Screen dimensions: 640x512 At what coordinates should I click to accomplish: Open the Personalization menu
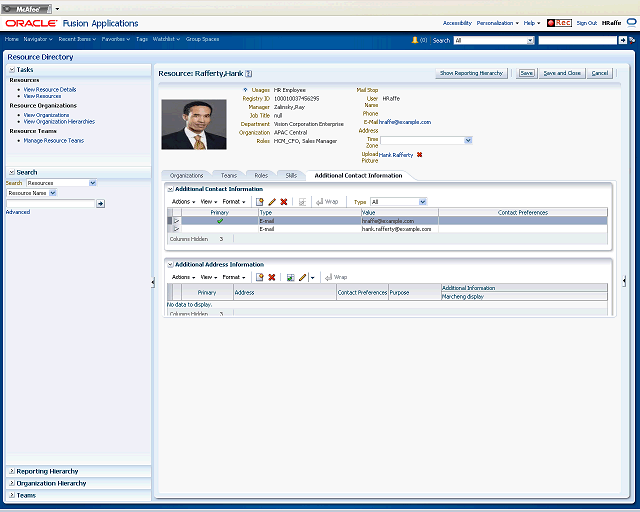coord(498,23)
